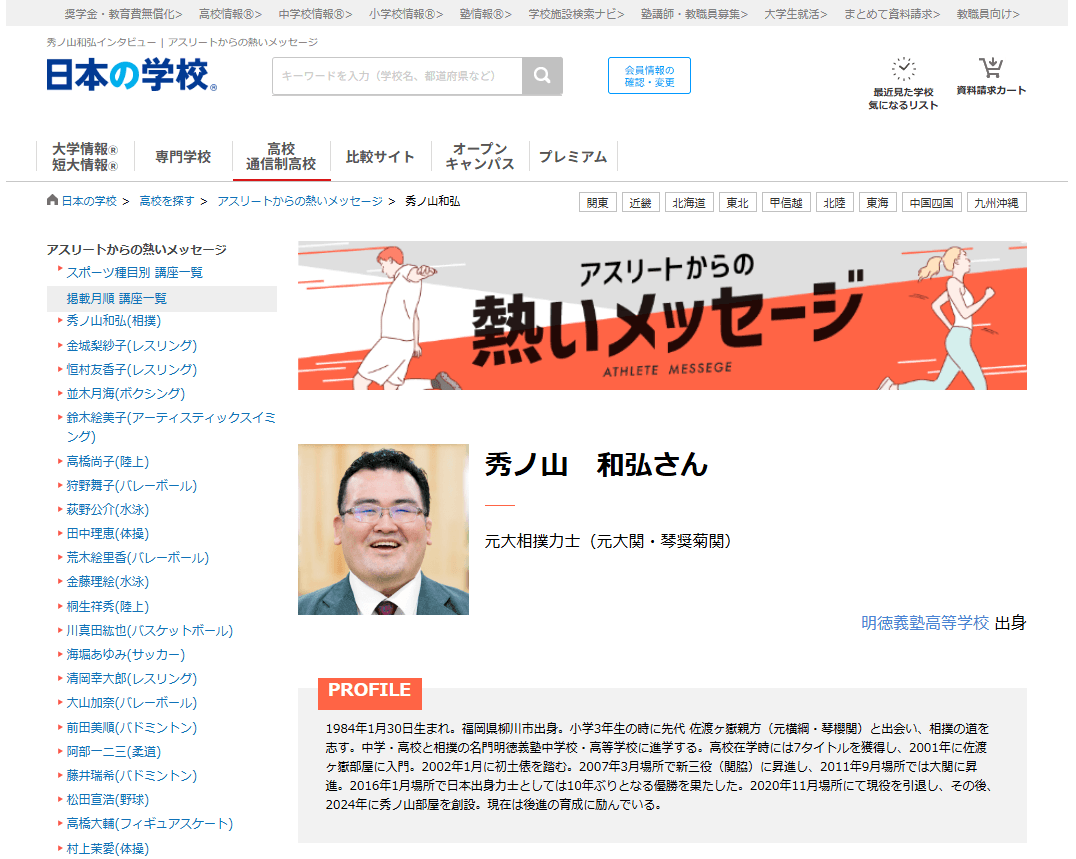Open 学校施設検索ナビ top link

pyautogui.click(x=576, y=14)
